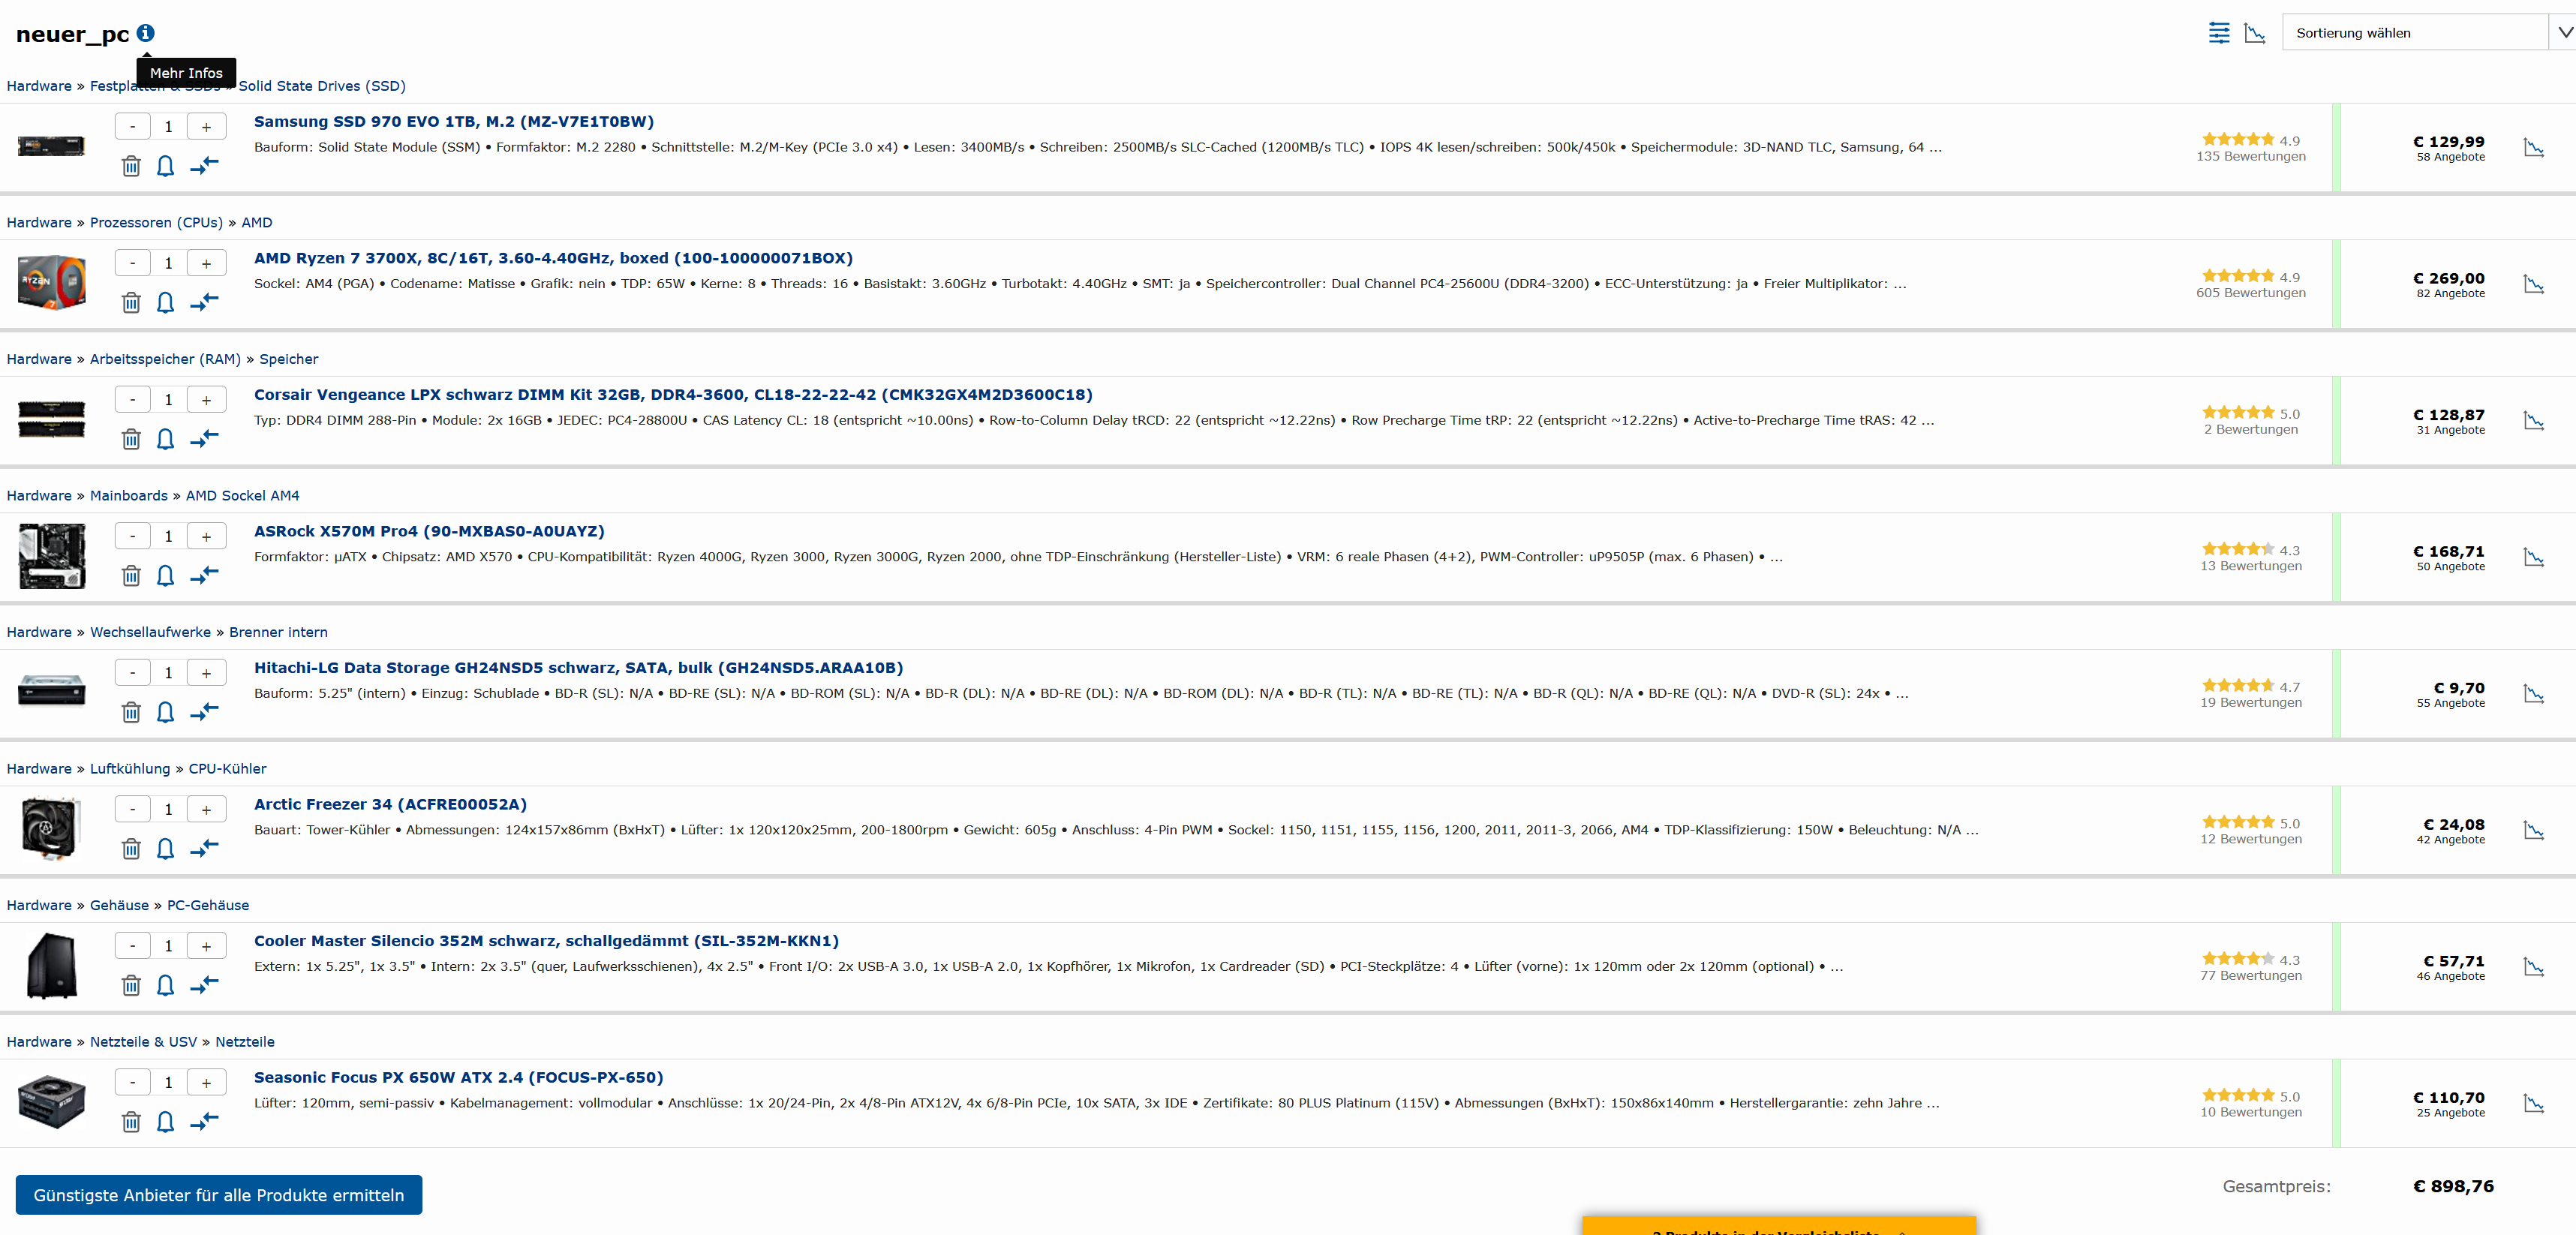Image resolution: width=2576 pixels, height=1235 pixels.
Task: Open 58 Angebote for Samsung SSD
Action: point(2450,157)
